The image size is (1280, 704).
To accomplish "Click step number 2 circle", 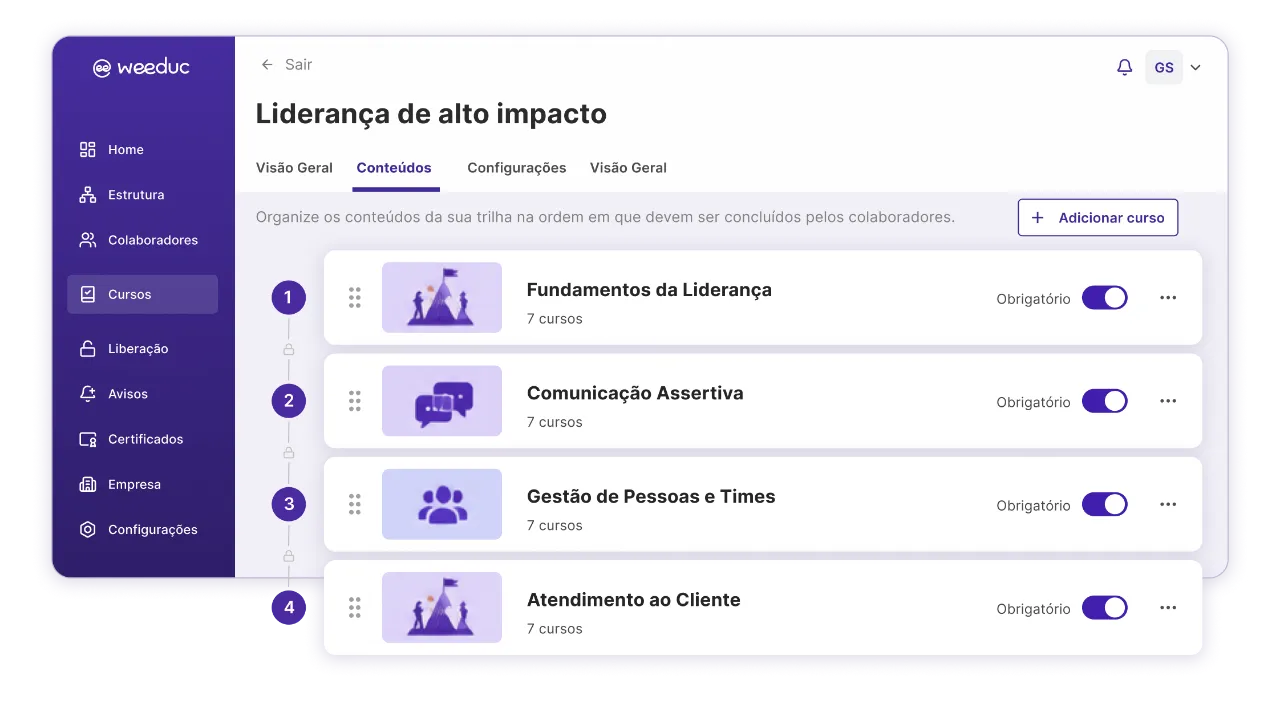I will [x=289, y=401].
